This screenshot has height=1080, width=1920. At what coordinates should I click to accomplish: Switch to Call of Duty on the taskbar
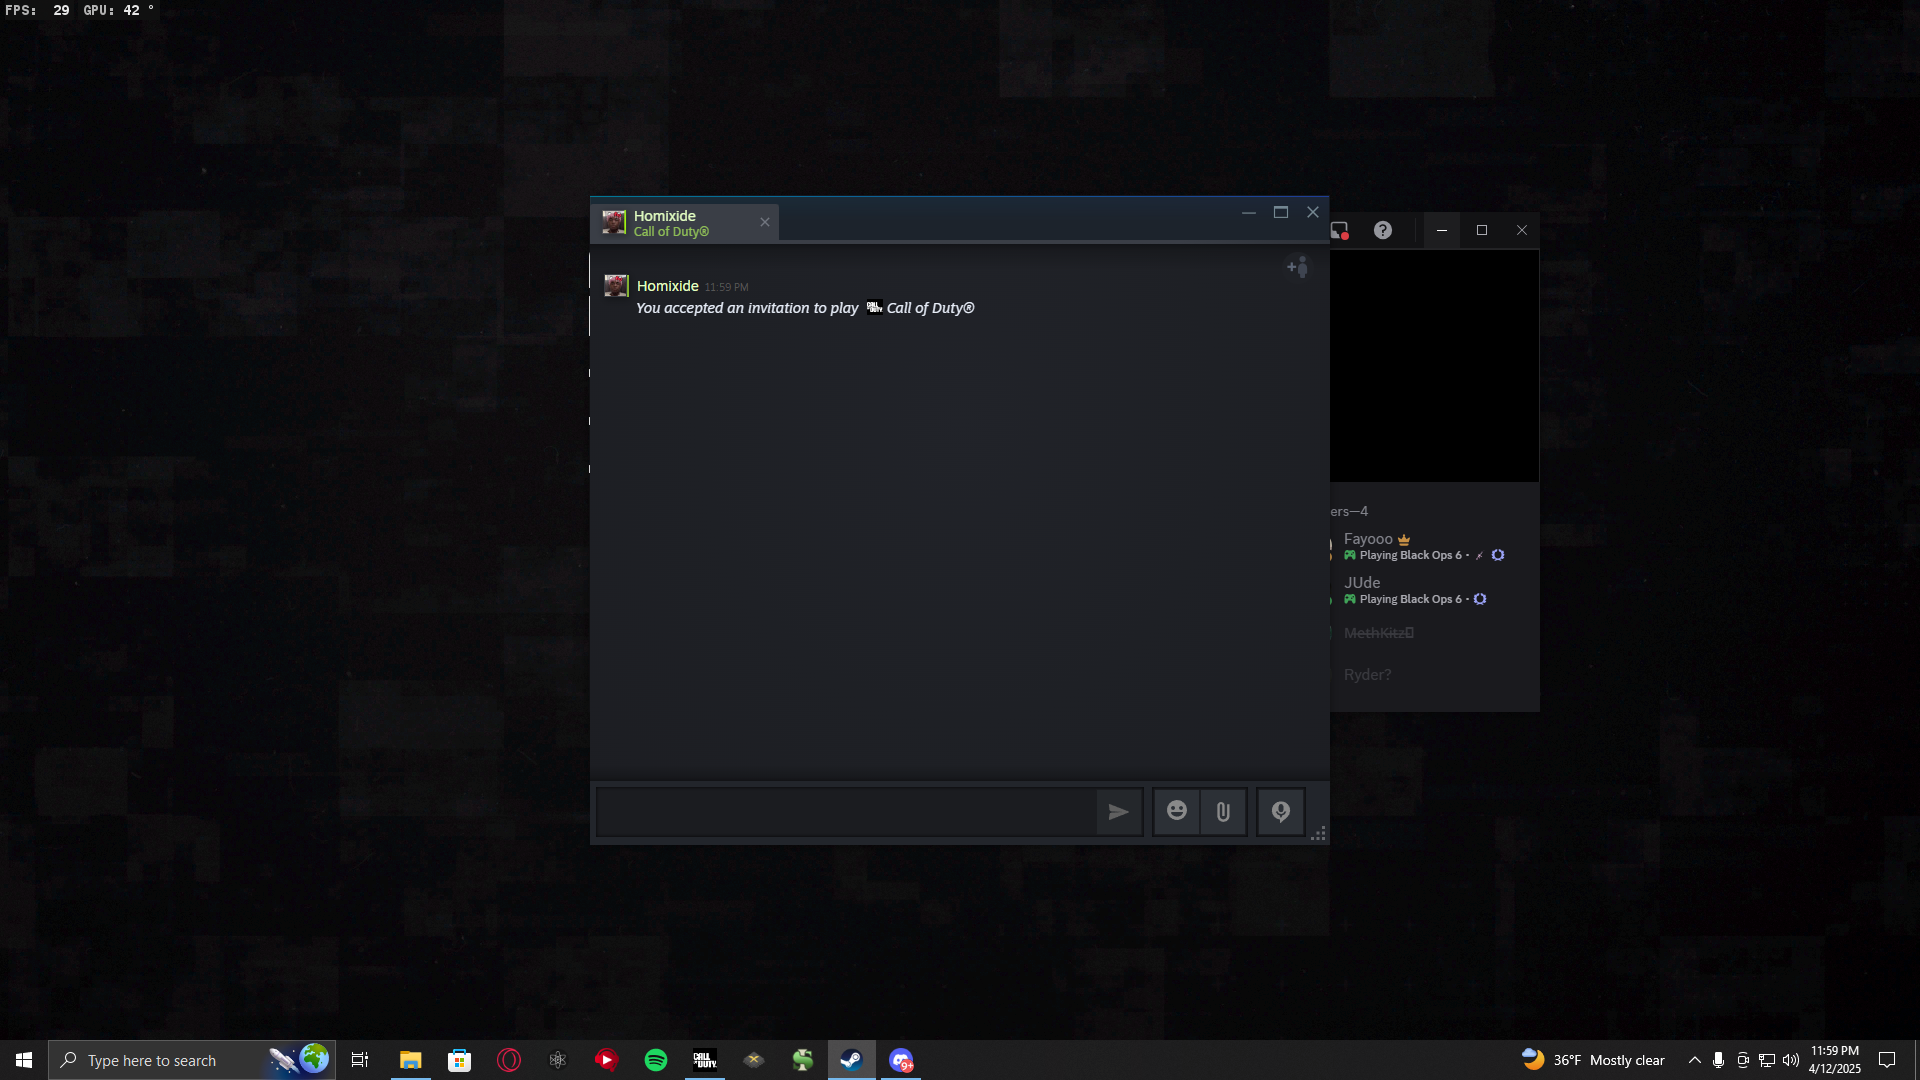coord(705,1060)
